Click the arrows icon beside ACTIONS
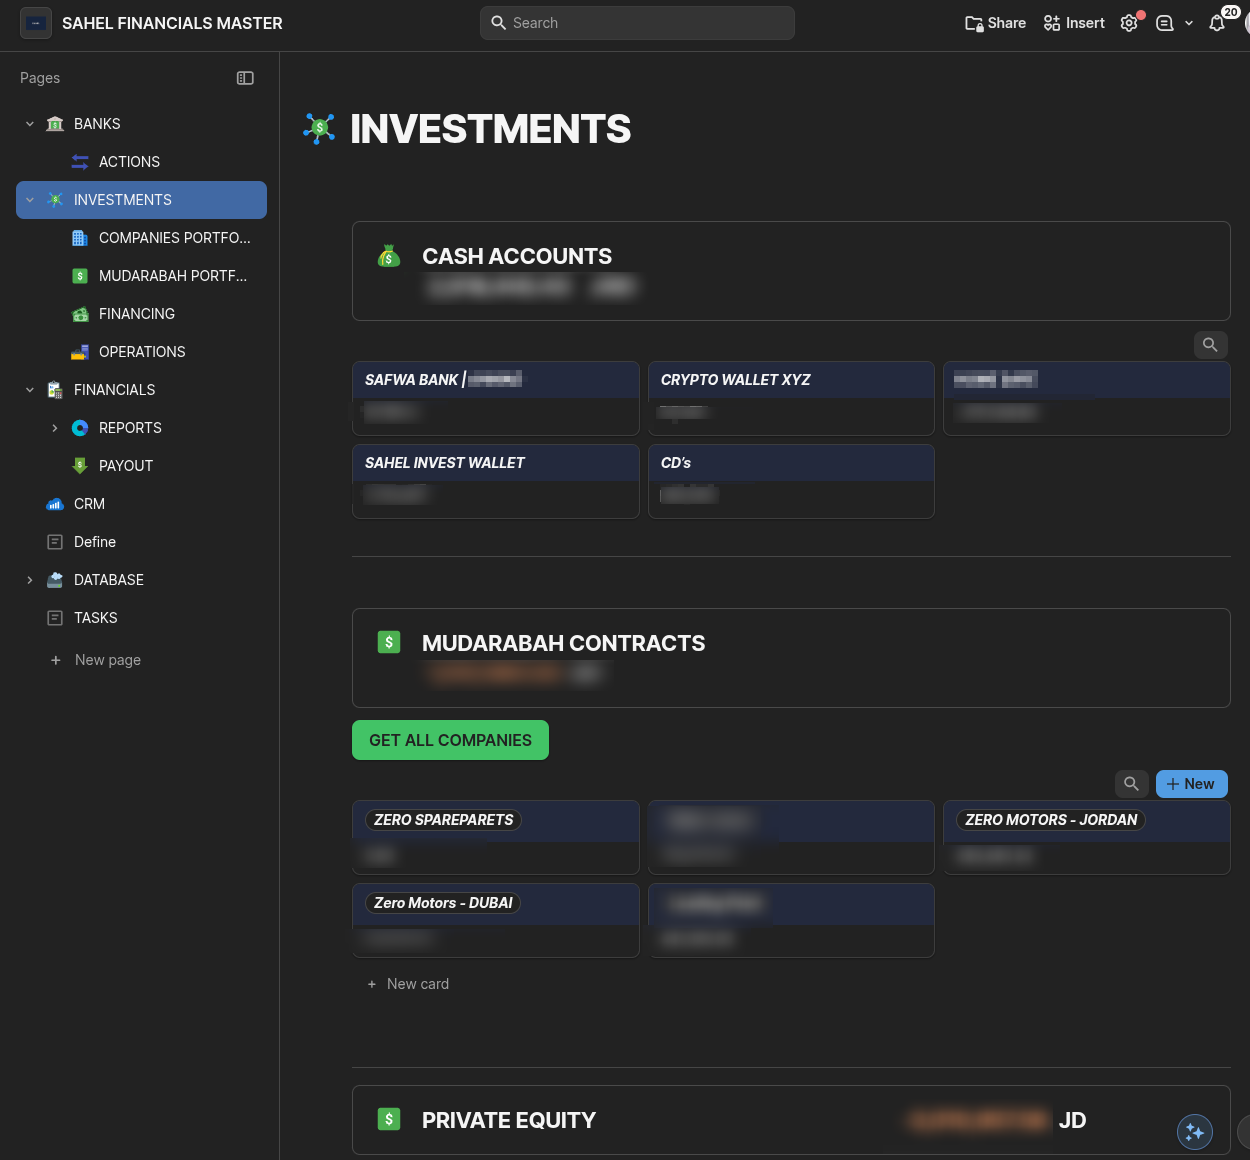1250x1160 pixels. (x=80, y=162)
